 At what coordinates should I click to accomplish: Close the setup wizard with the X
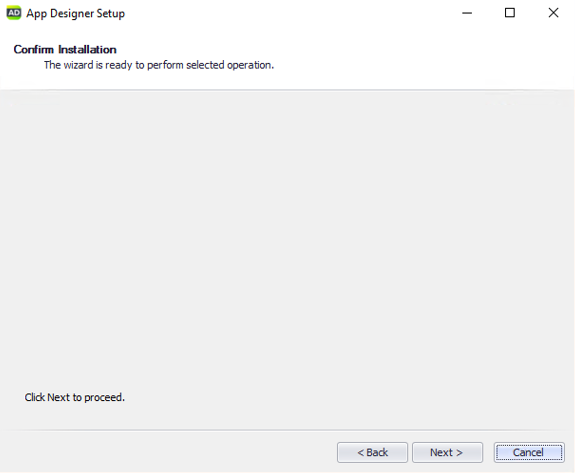coord(553,13)
